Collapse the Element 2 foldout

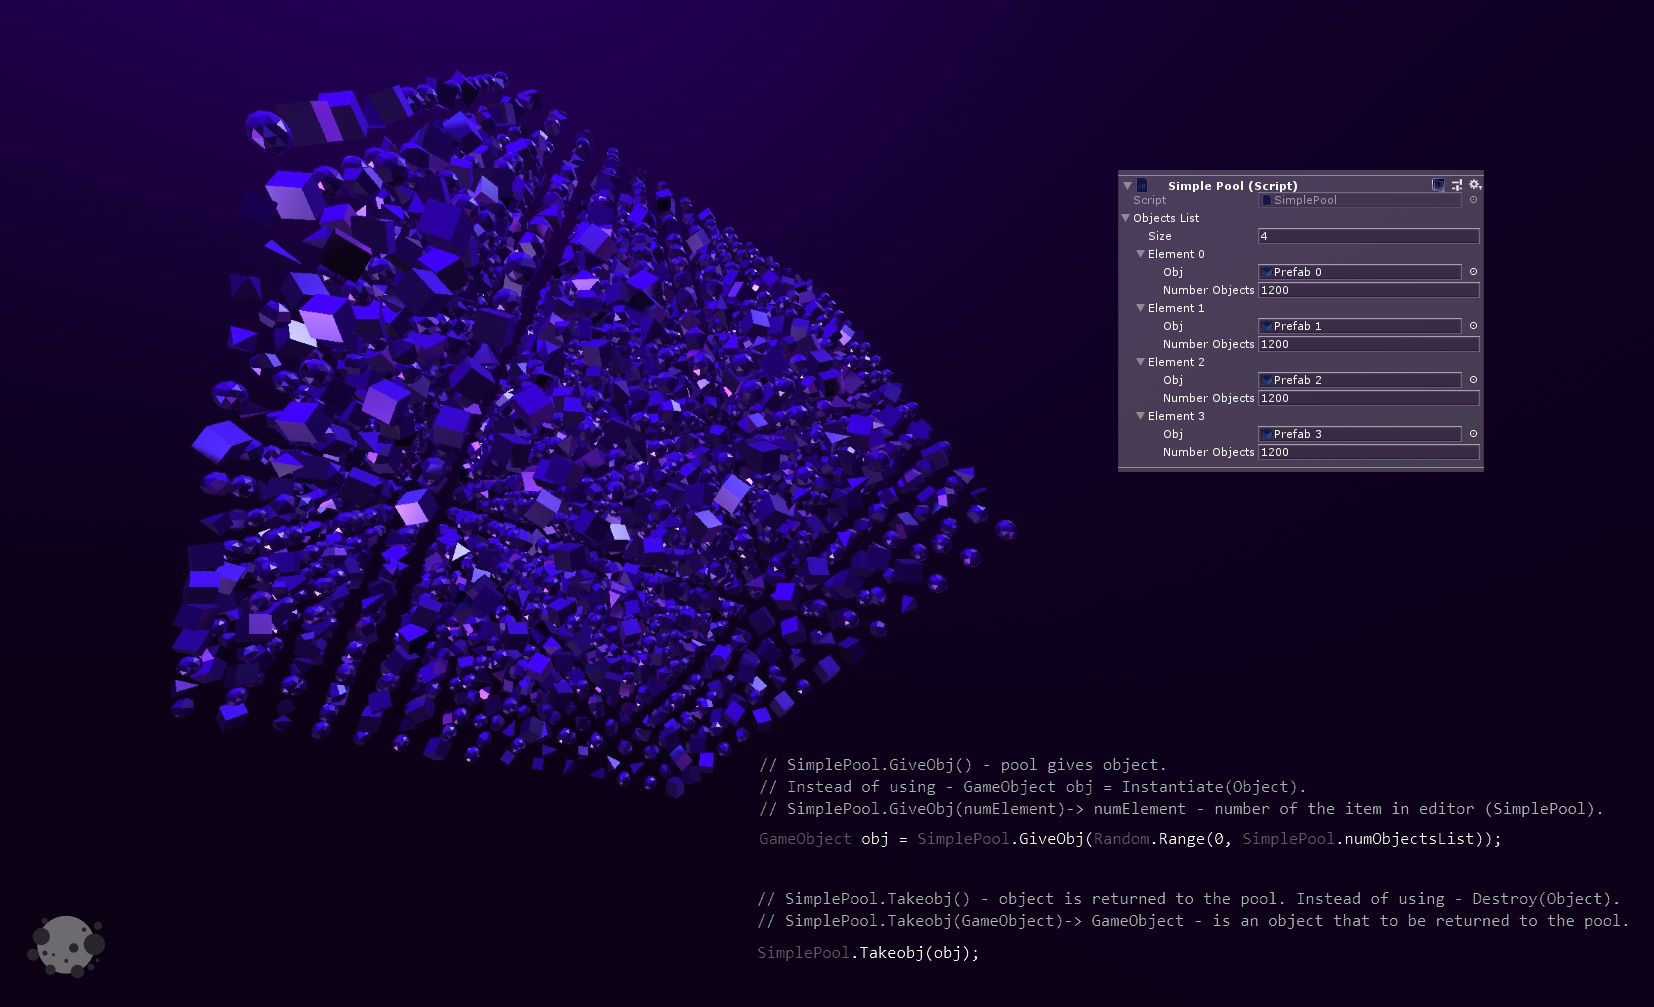coord(1140,362)
